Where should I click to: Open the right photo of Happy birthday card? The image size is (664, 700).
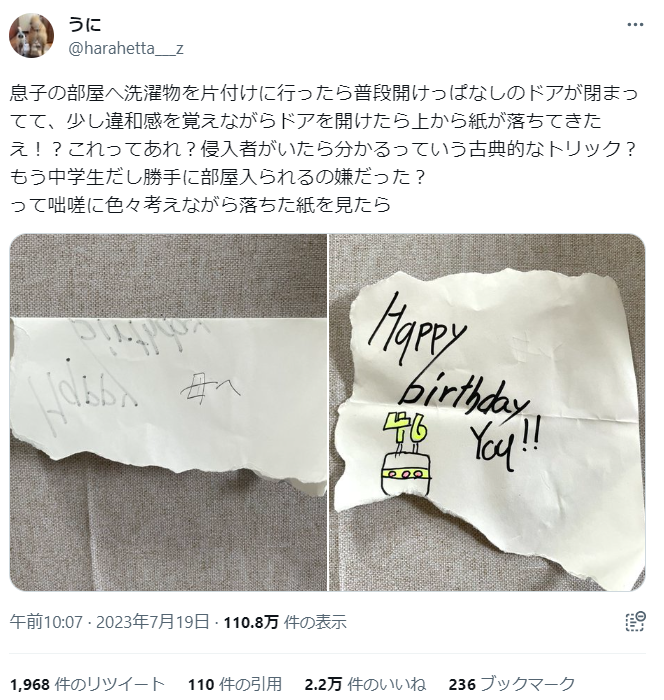click(487, 412)
